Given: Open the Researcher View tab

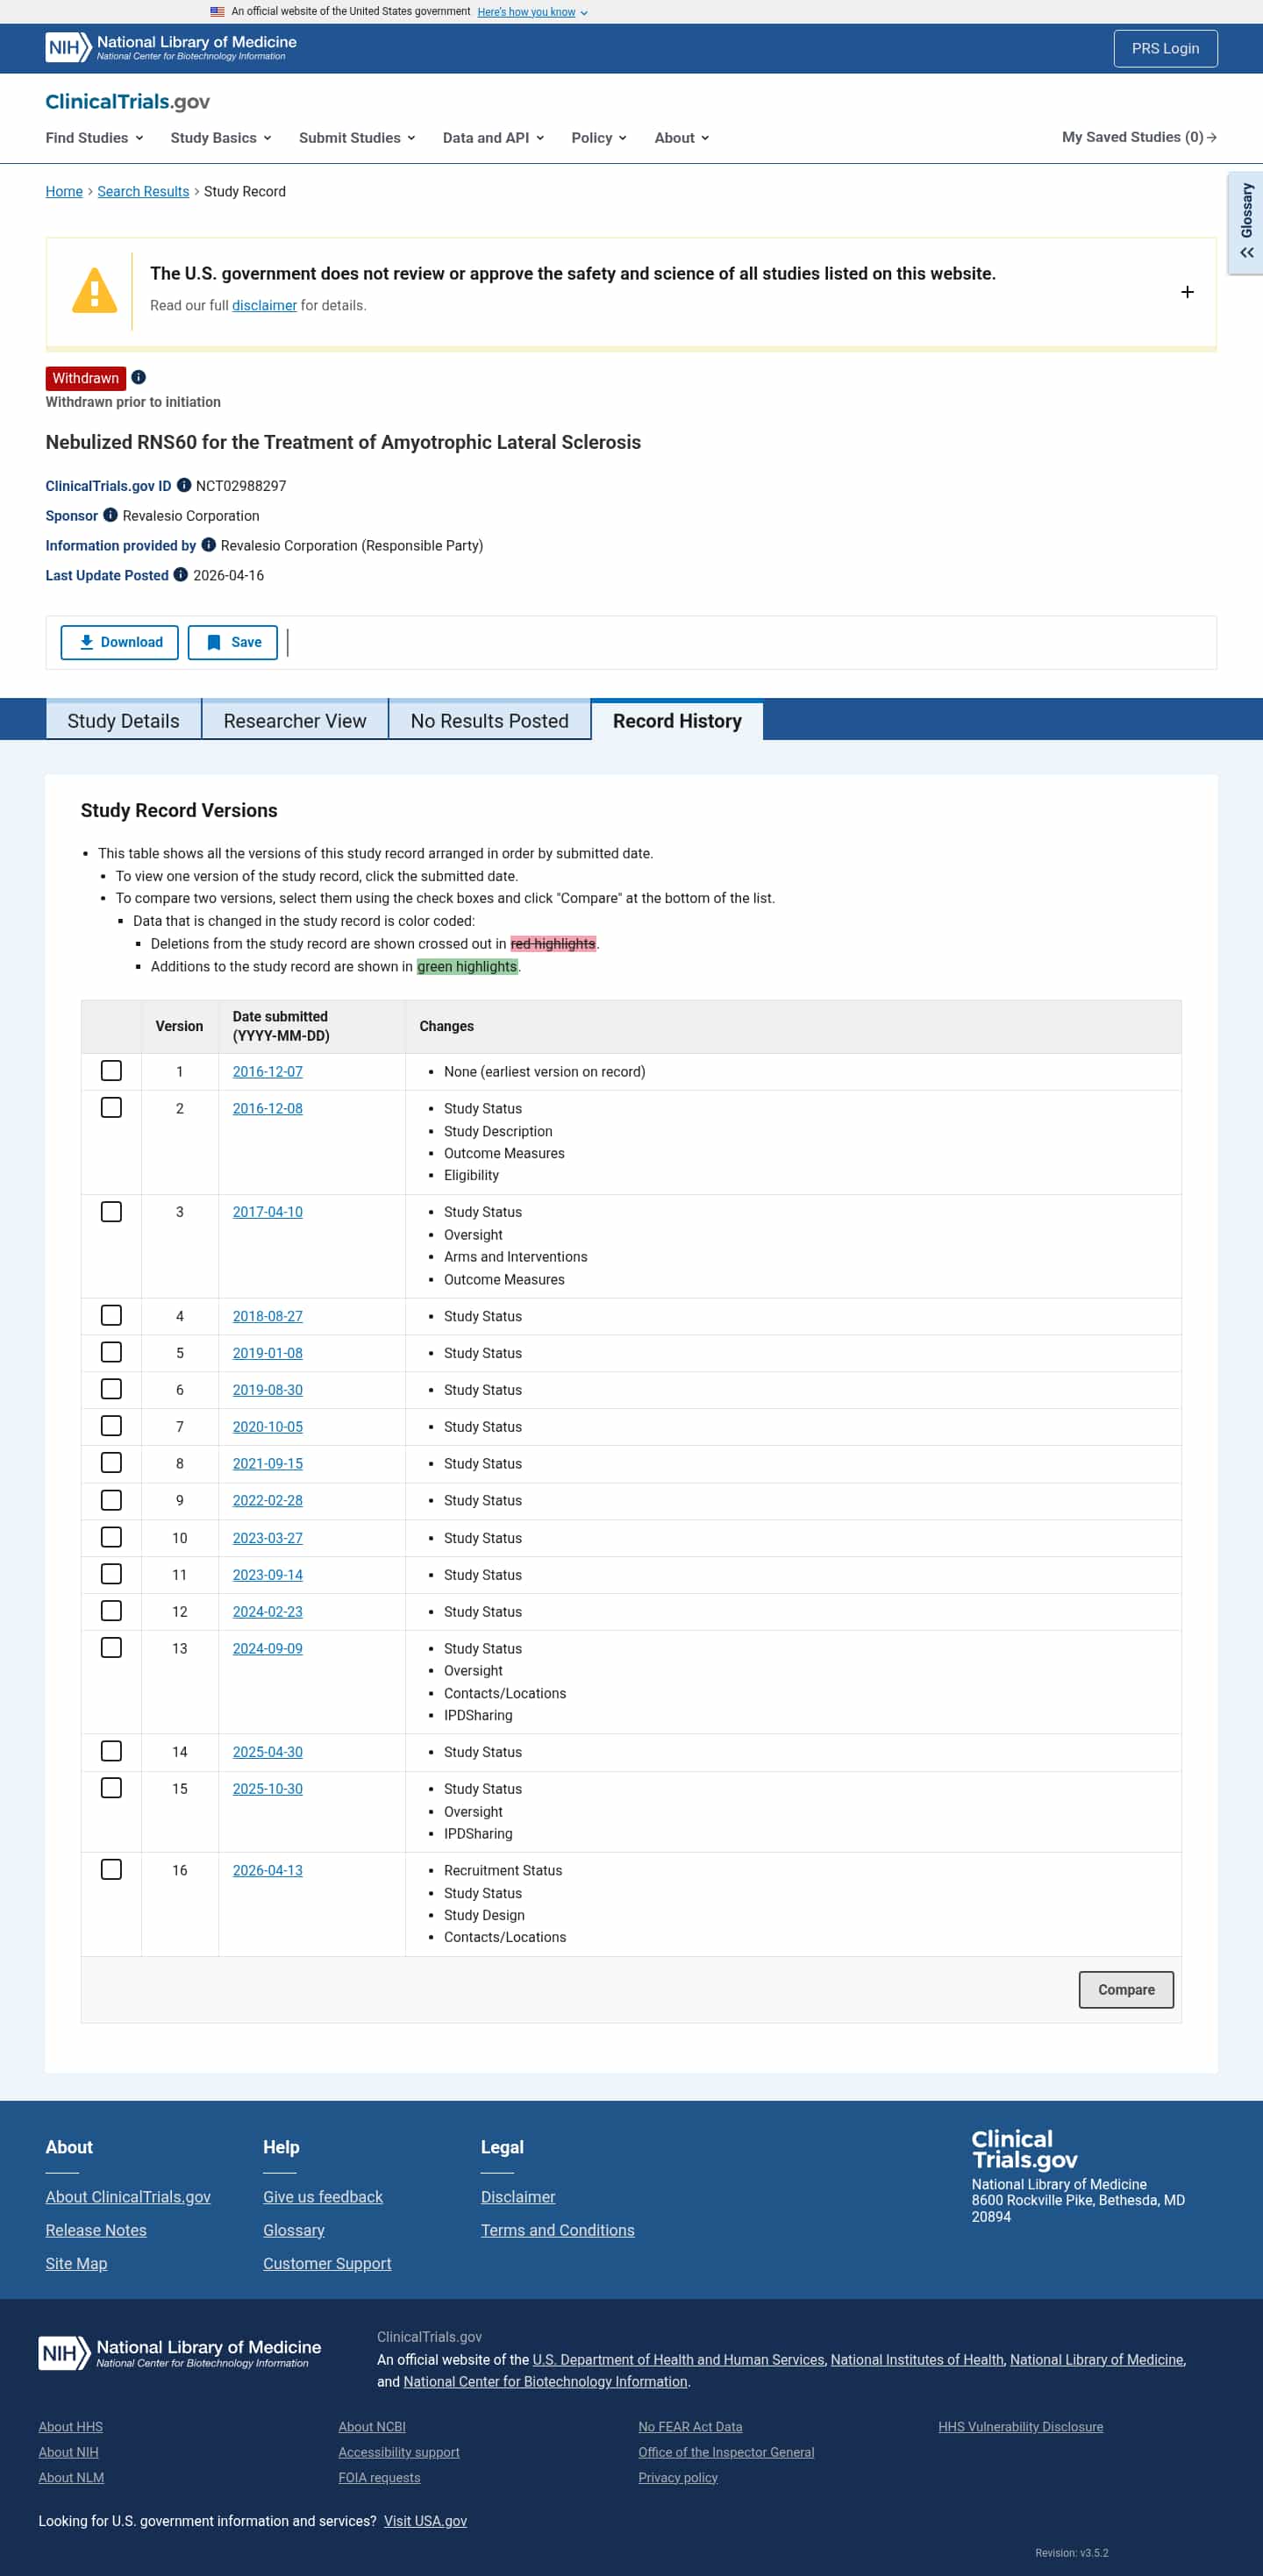Looking at the screenshot, I should click(x=295, y=721).
